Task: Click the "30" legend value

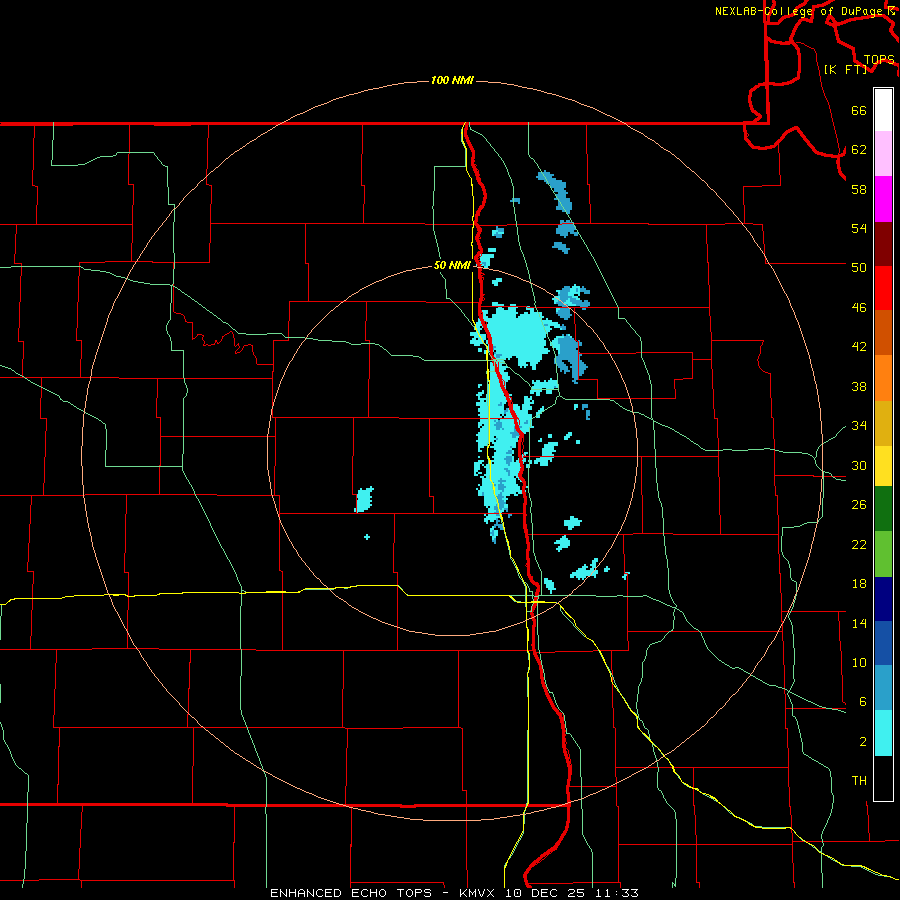Action: point(859,465)
